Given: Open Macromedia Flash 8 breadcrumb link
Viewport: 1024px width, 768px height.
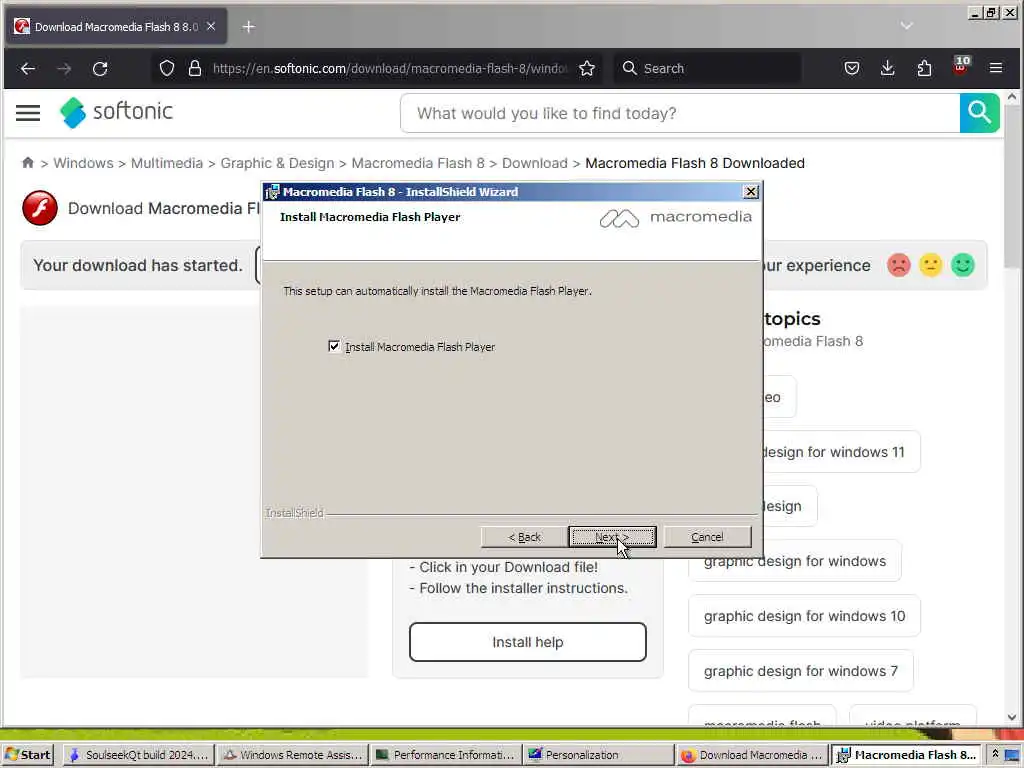Looking at the screenshot, I should point(418,163).
